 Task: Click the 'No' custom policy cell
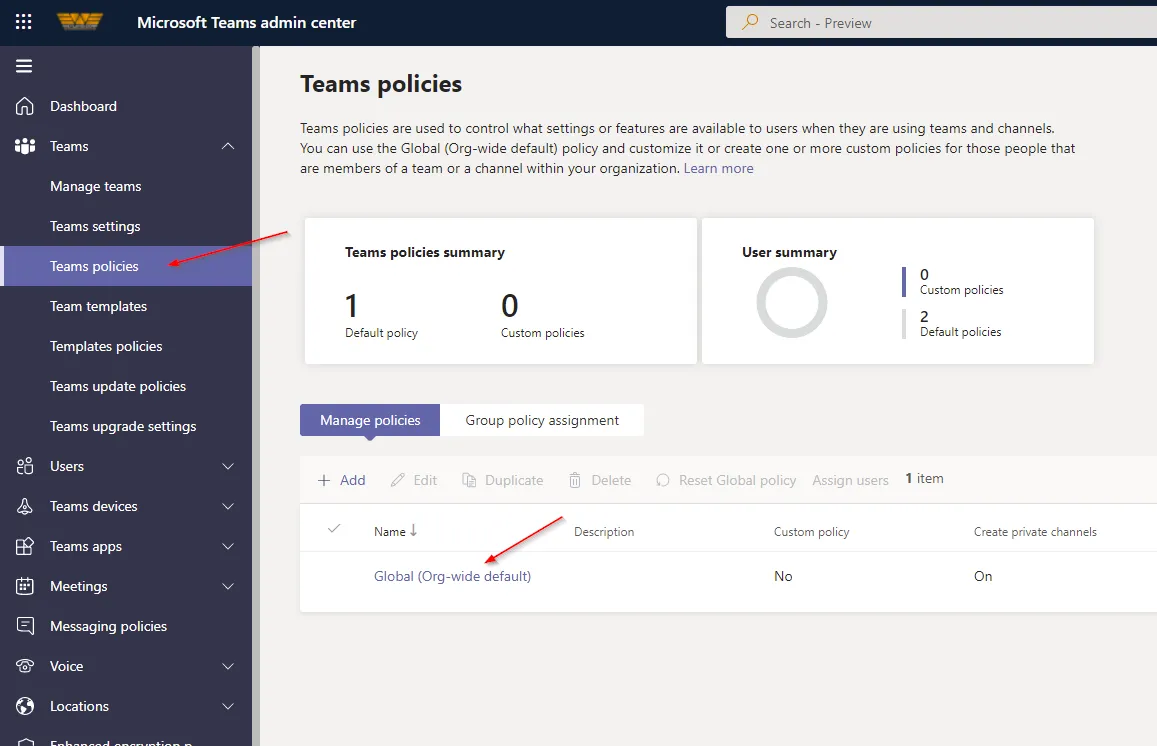tap(783, 576)
